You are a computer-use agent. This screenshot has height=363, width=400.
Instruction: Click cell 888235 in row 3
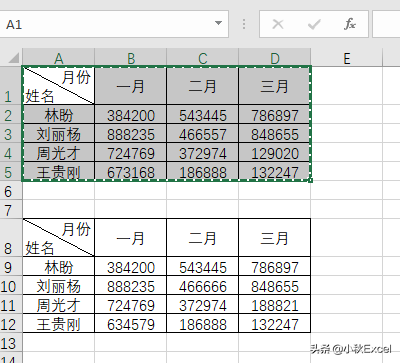point(131,133)
